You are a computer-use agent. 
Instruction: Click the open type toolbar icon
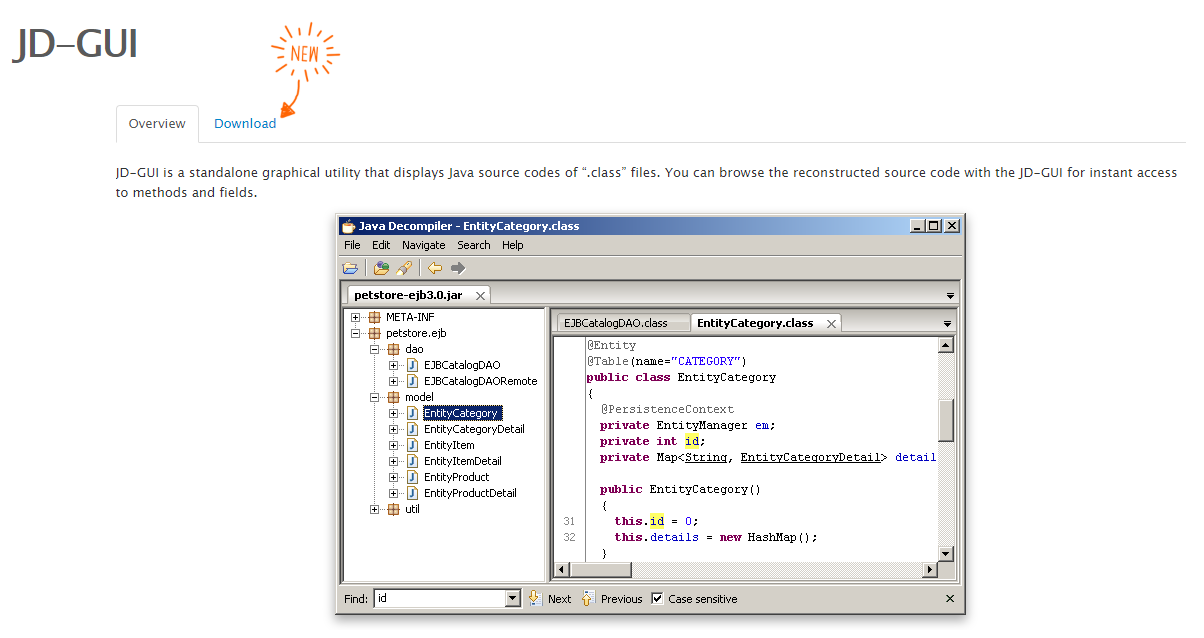pyautogui.click(x=382, y=268)
